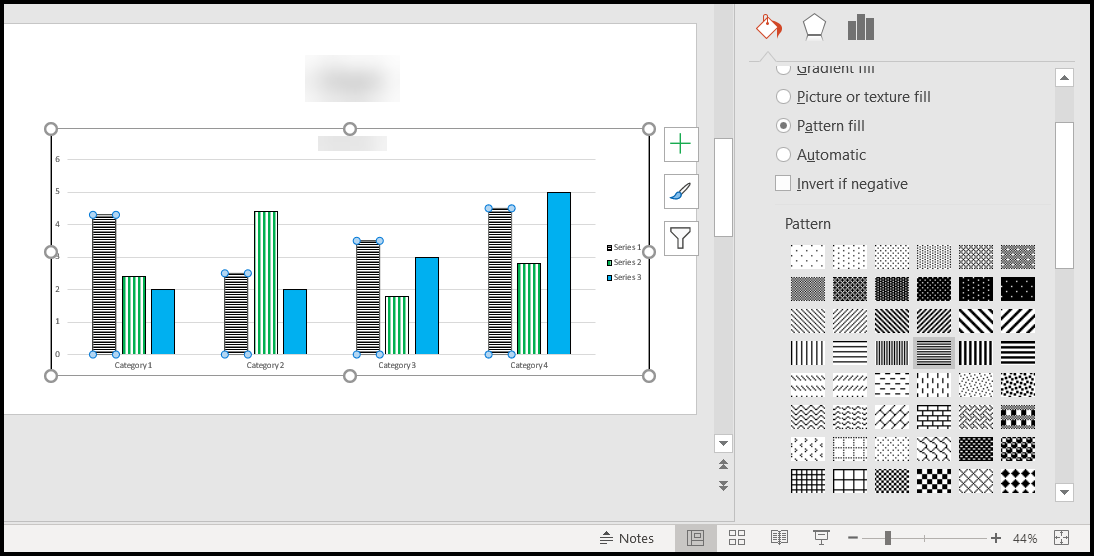This screenshot has width=1094, height=556.
Task: Select the tall blue Series 3 bar in Category 4
Action: [x=559, y=273]
